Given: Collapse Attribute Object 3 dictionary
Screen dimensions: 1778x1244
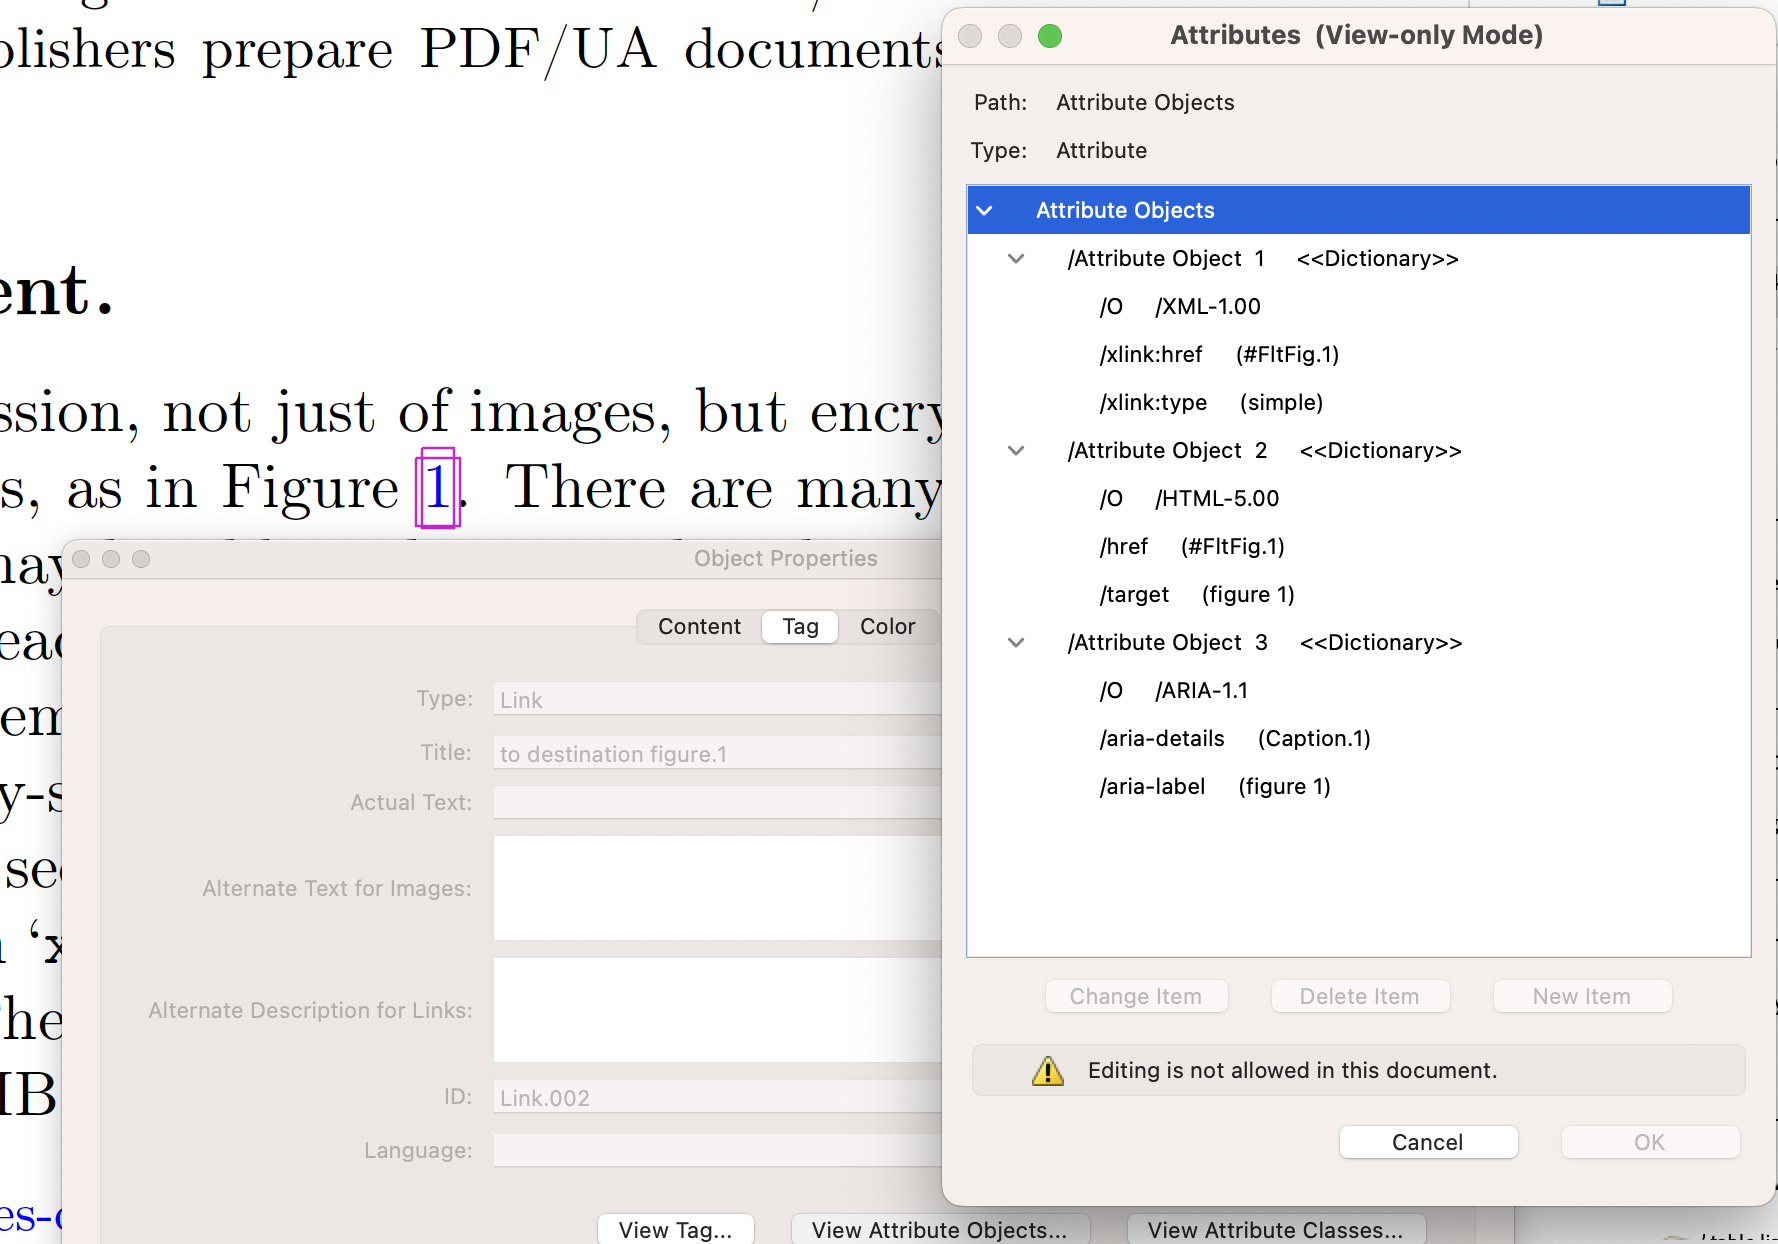Looking at the screenshot, I should (1016, 643).
